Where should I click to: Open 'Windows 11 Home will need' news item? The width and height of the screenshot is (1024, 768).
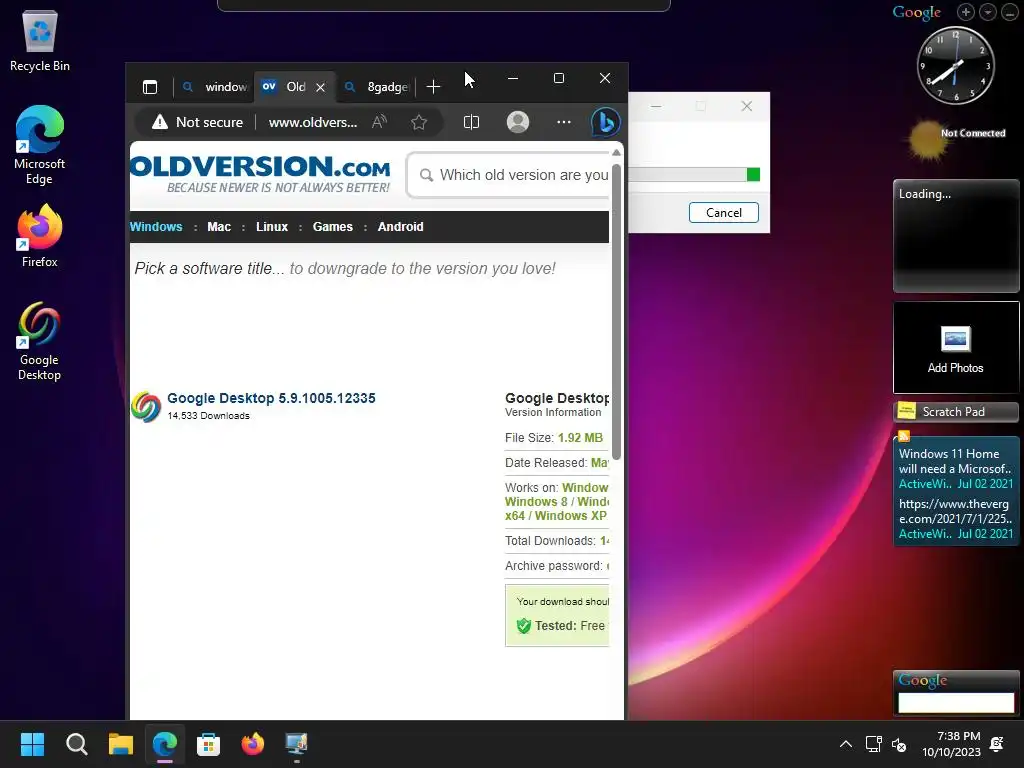pos(955,461)
